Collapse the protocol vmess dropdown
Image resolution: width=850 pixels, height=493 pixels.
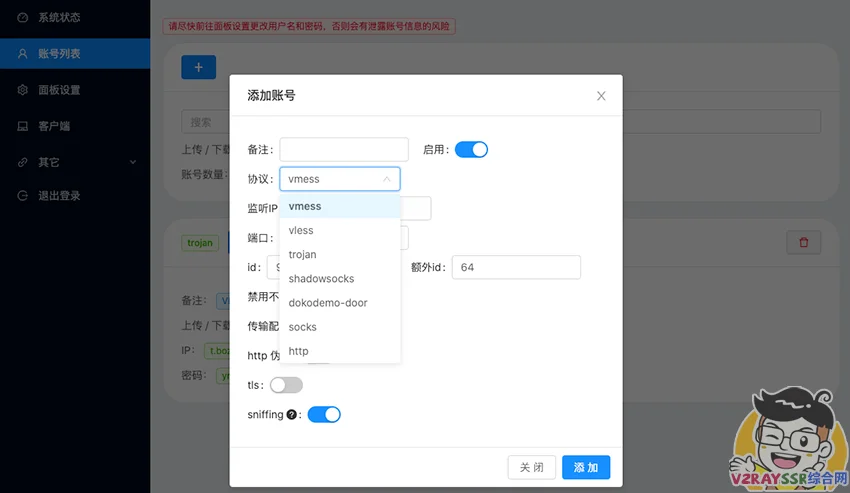[340, 179]
